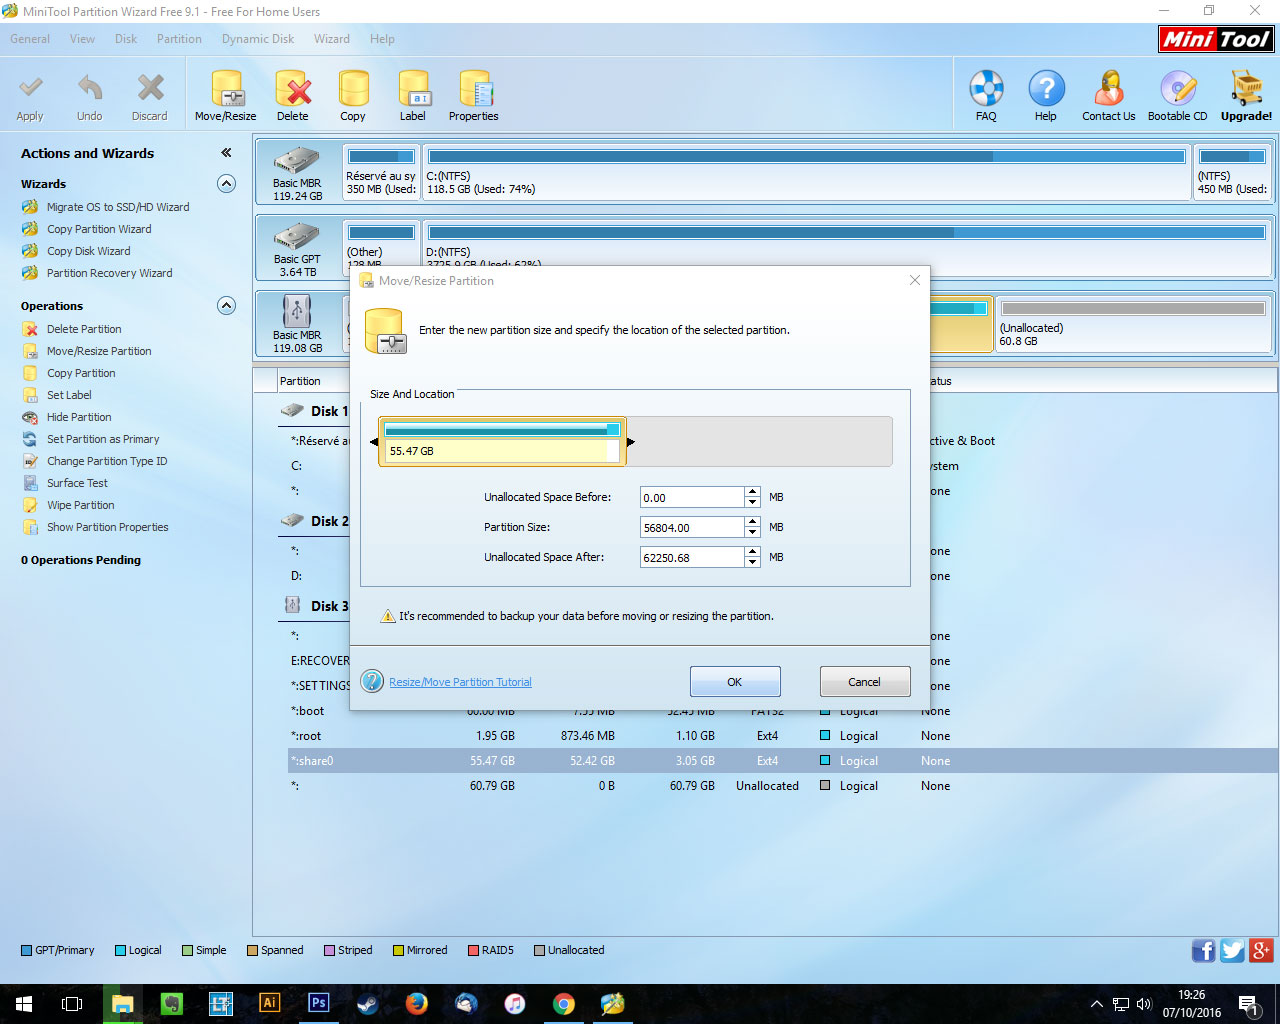Click the Help question mark icon
This screenshot has height=1024, width=1280.
coord(1046,89)
